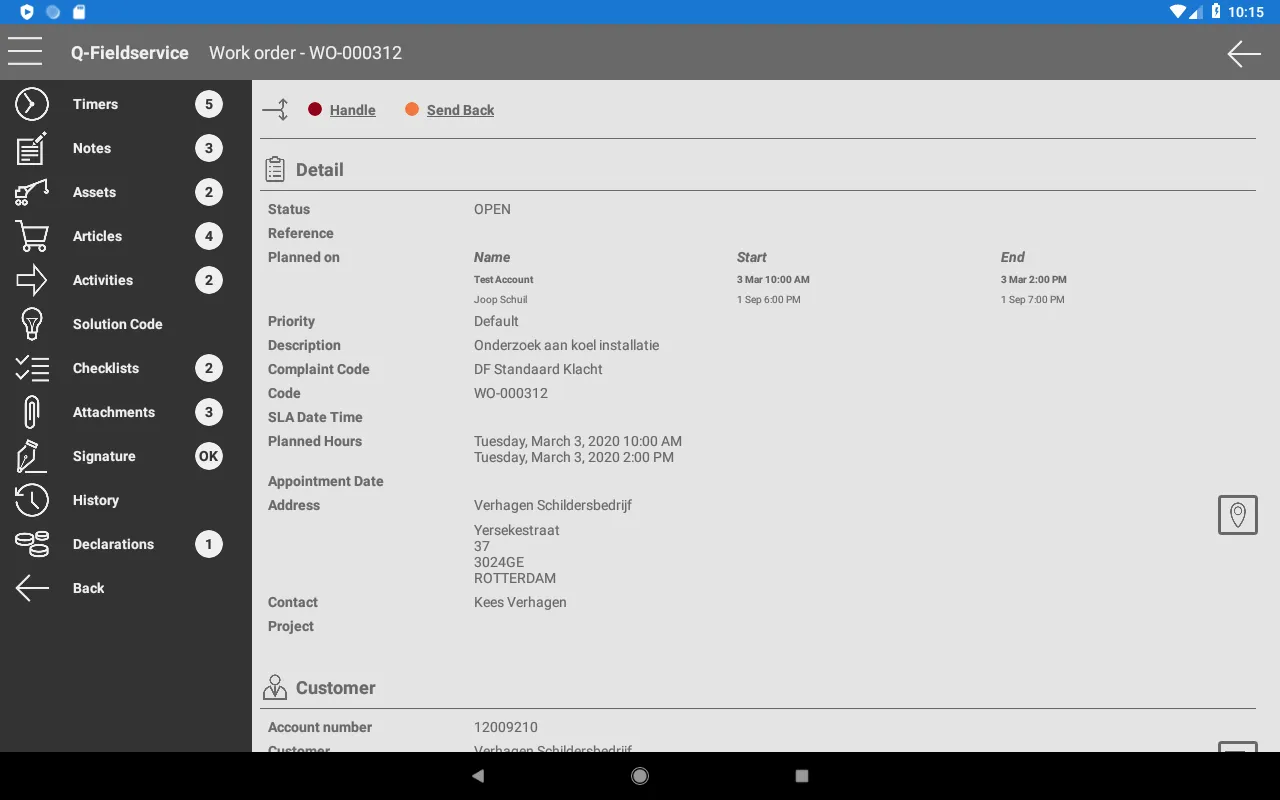Click the Activities arrow icon
The image size is (1280, 800).
tap(32, 280)
